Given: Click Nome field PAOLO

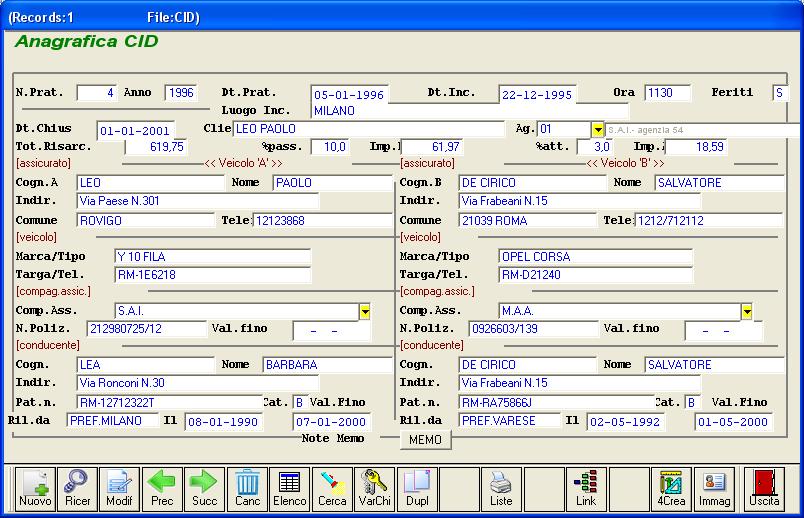Looking at the screenshot, I should [333, 183].
